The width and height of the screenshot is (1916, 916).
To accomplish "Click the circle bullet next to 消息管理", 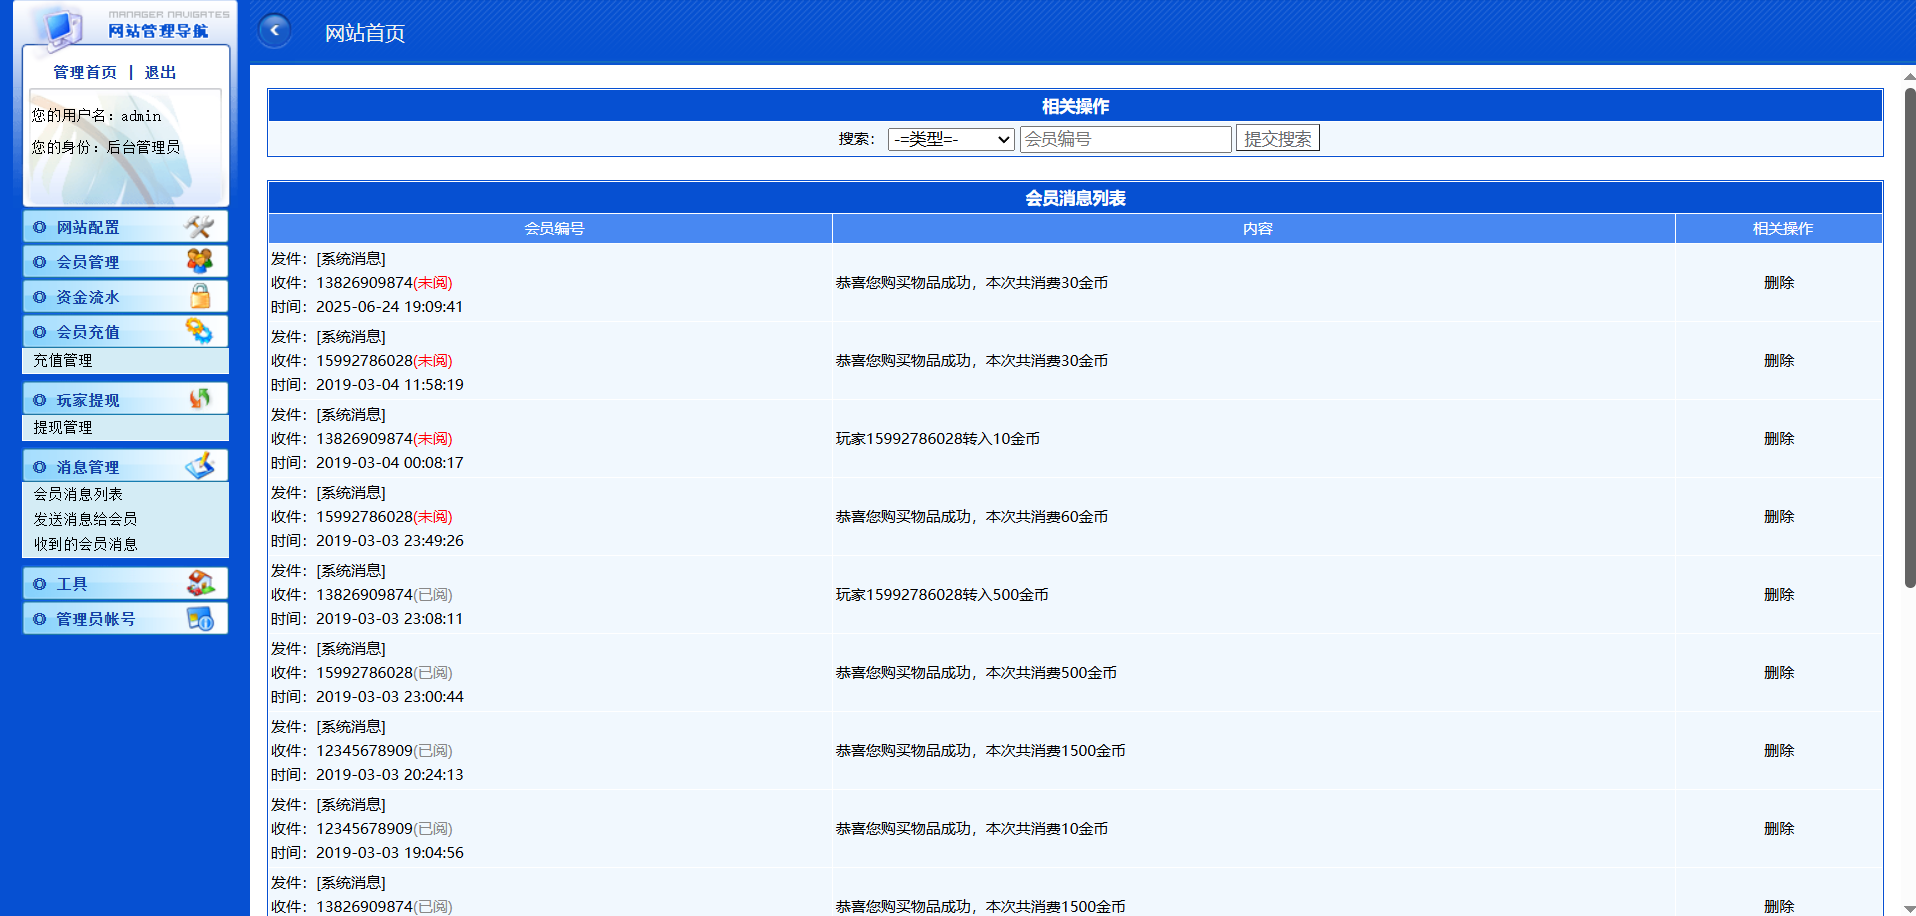I will 39,467.
